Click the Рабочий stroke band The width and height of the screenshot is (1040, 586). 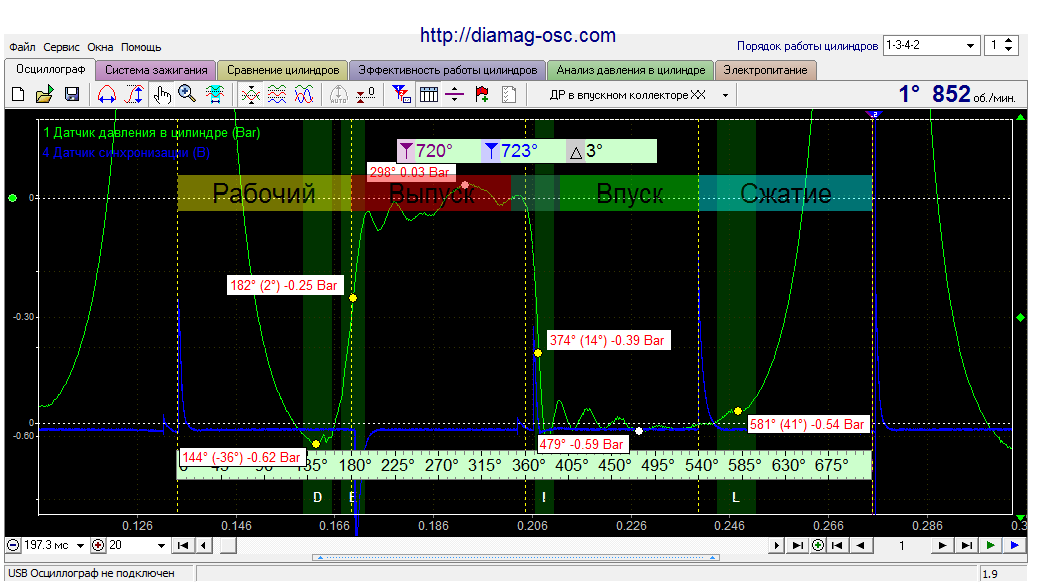pyautogui.click(x=264, y=194)
